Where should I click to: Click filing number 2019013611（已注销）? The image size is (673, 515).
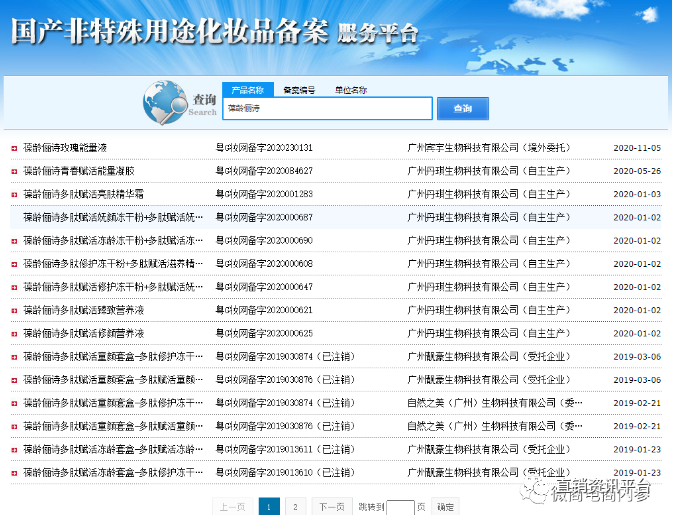tap(285, 449)
